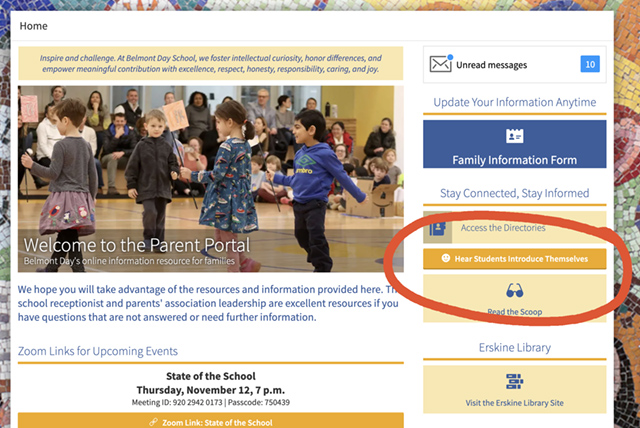This screenshot has width=640, height=428.
Task: Open Zoom Link: State of the School
Action: (217, 422)
